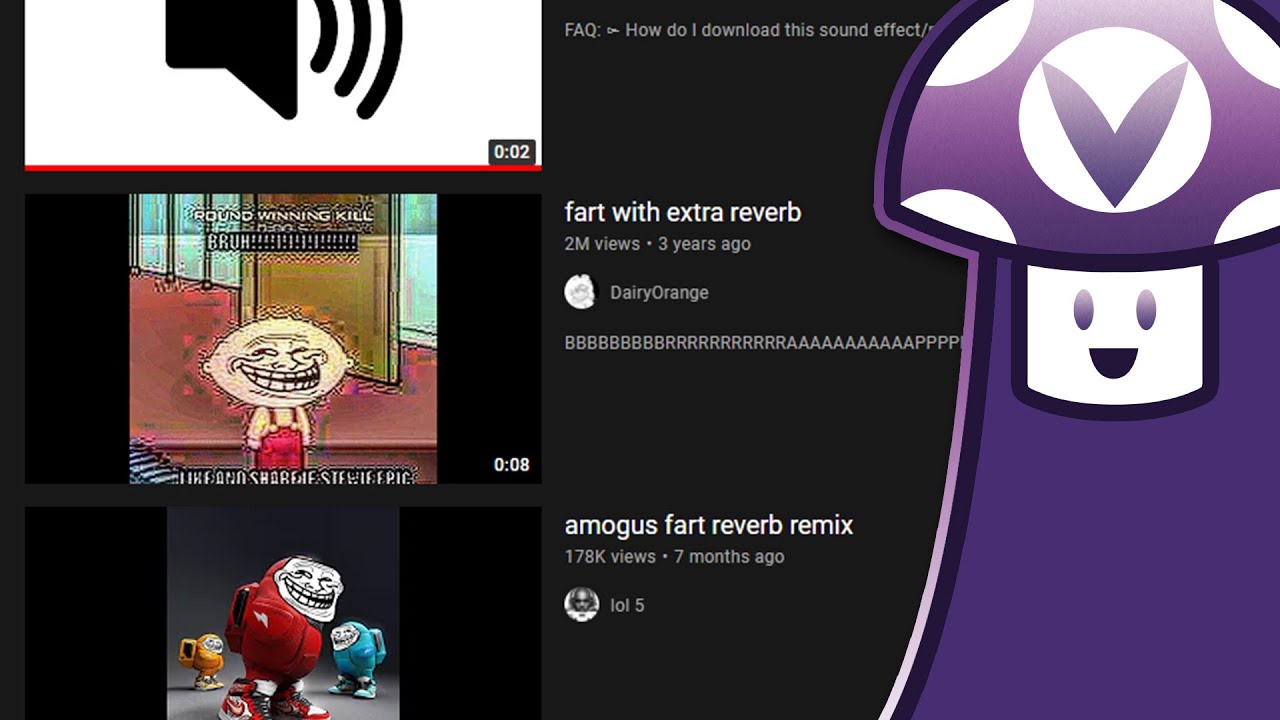Open video titled 'amogus fart reverb remix'
The height and width of the screenshot is (720, 1280).
pos(709,525)
